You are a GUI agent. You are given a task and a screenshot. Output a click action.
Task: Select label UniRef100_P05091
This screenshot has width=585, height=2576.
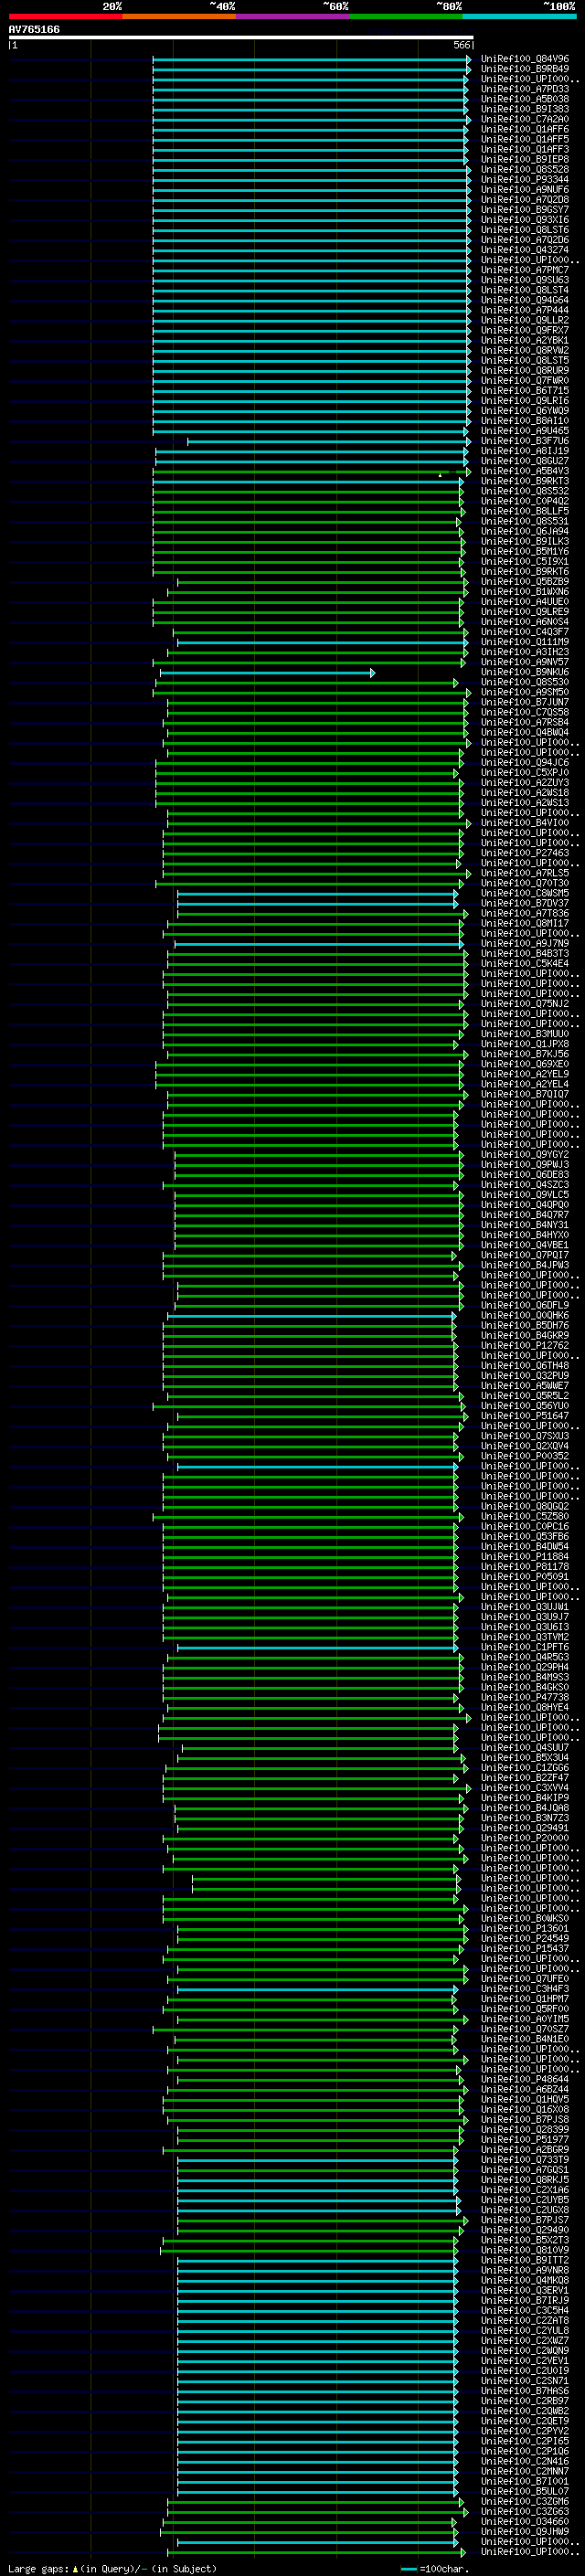pos(525,1577)
